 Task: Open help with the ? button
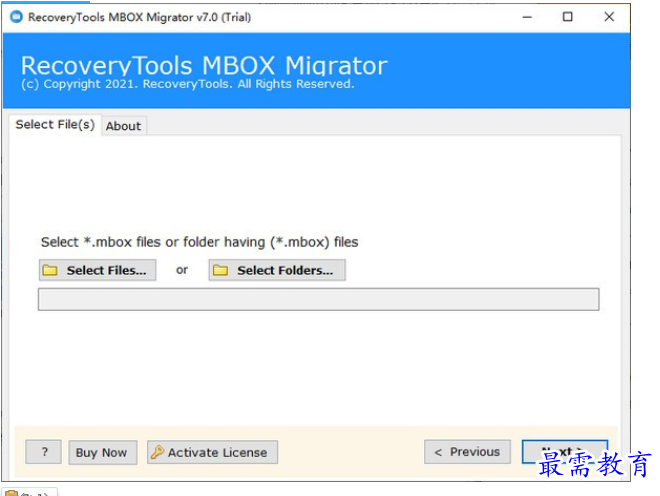pyautogui.click(x=44, y=452)
